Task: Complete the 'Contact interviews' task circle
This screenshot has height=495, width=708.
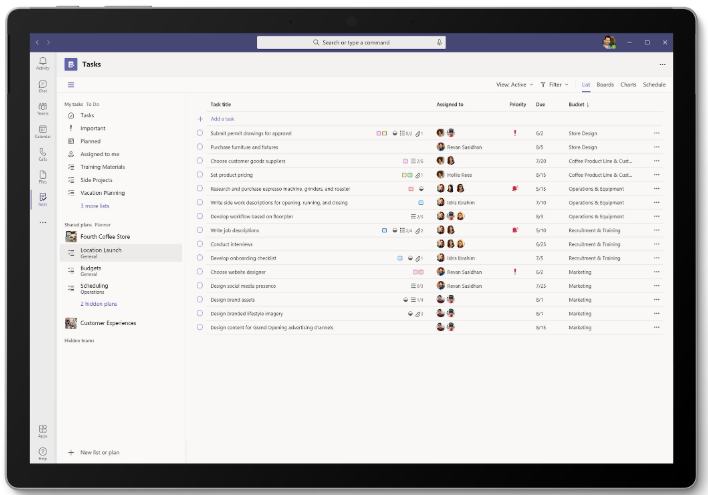Action: [200, 244]
